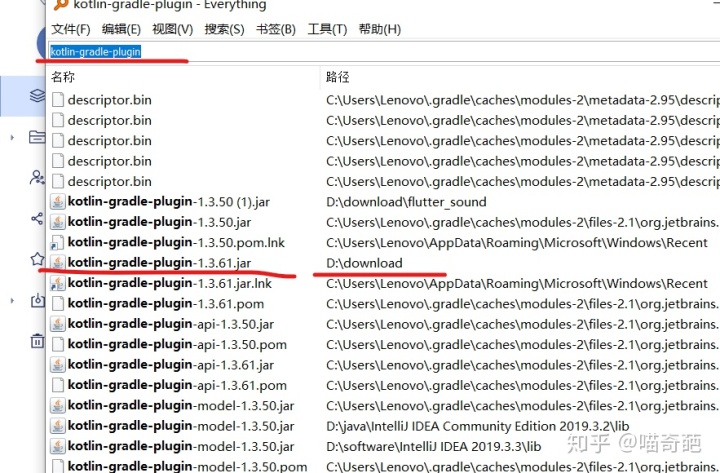Select kotlin-gradle-plugin-1.3.61.jar.lnk file name
Screen dimensions: 720x473
pyautogui.click(x=170, y=283)
